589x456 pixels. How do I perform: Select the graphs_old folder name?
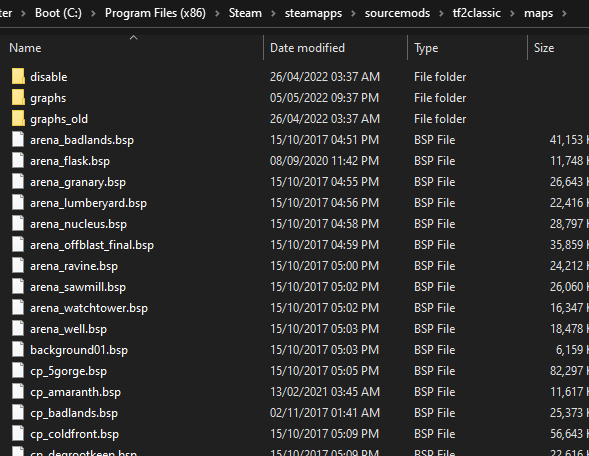[x=59, y=119]
